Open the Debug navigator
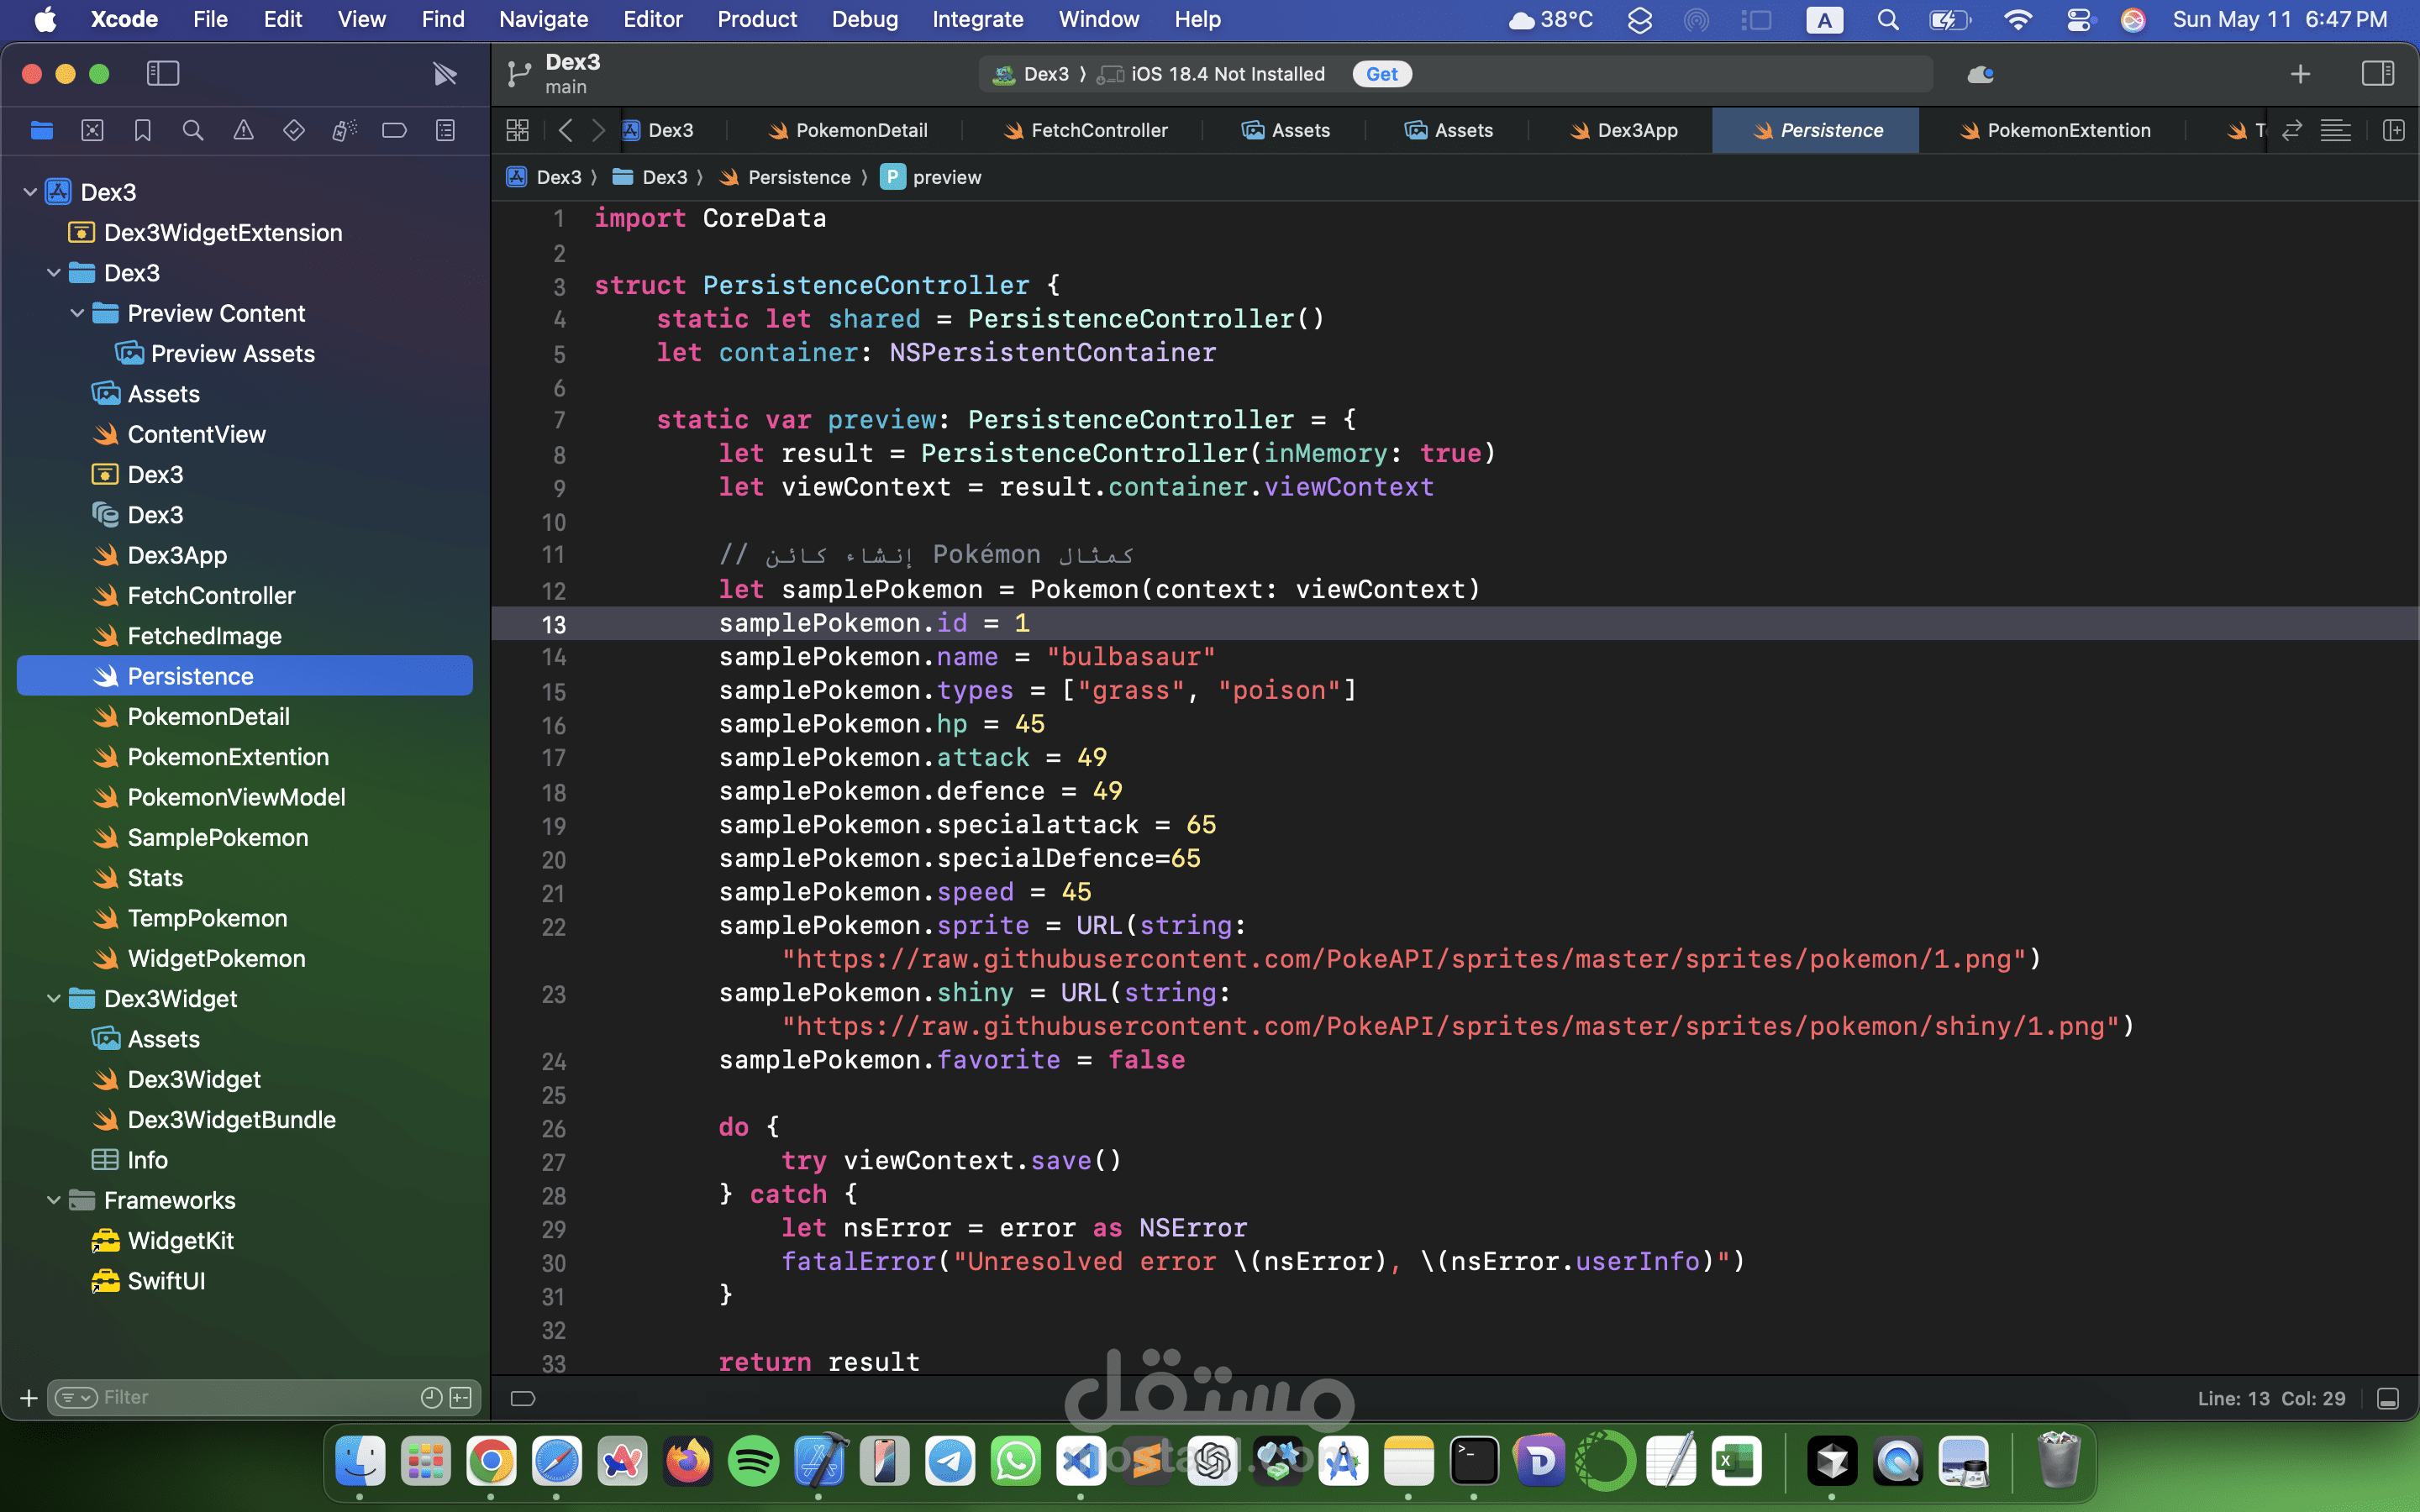 pos(344,130)
